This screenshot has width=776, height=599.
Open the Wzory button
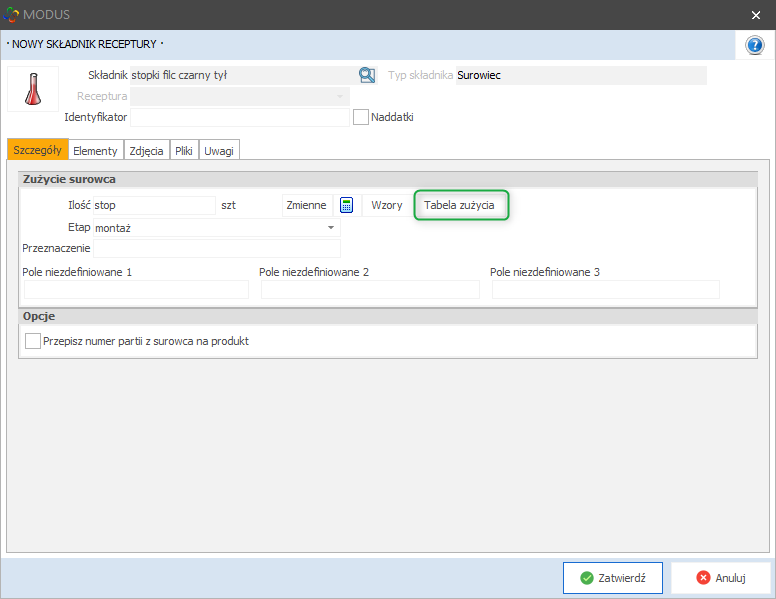[387, 205]
